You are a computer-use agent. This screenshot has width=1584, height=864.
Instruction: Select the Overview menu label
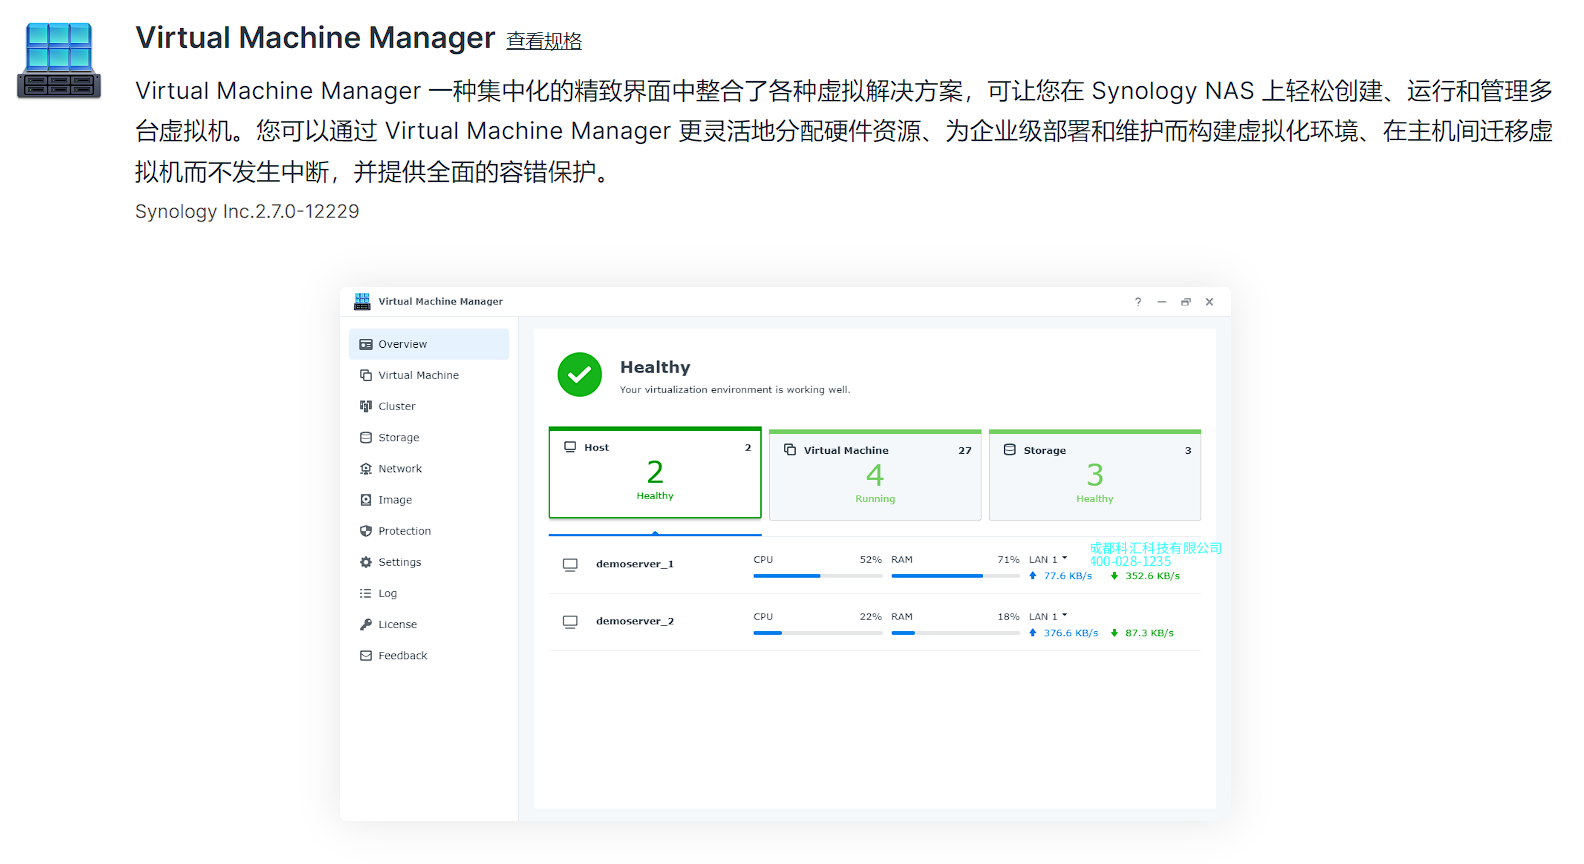point(403,344)
